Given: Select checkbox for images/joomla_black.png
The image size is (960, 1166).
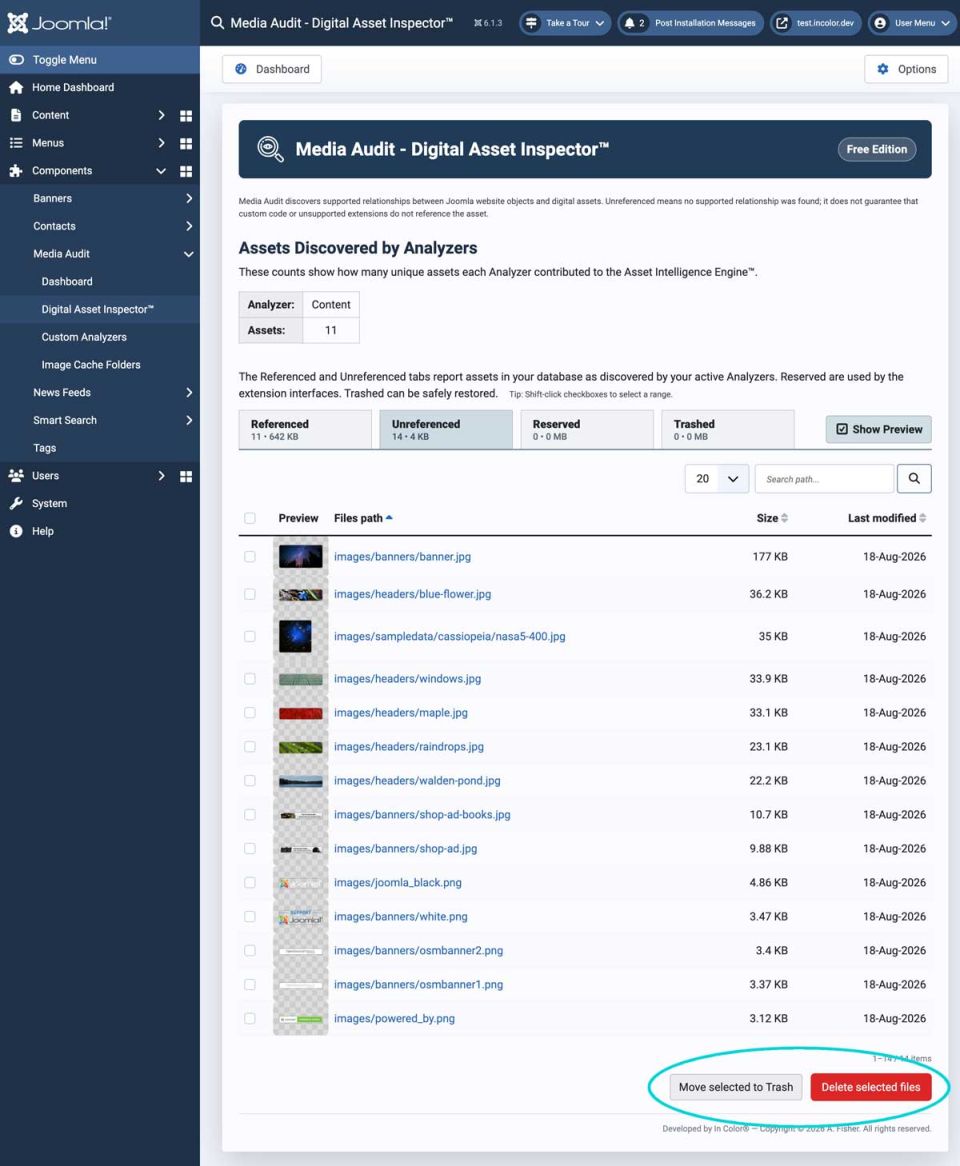Looking at the screenshot, I should 250,883.
